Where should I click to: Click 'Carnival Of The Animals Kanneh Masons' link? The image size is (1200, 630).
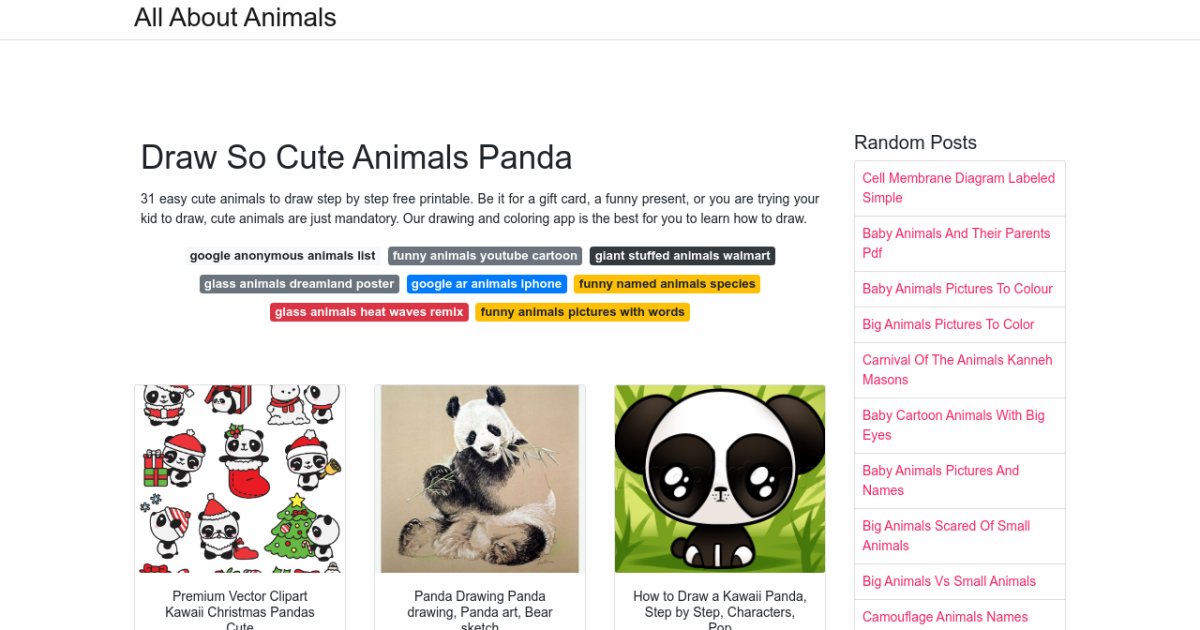(x=957, y=369)
